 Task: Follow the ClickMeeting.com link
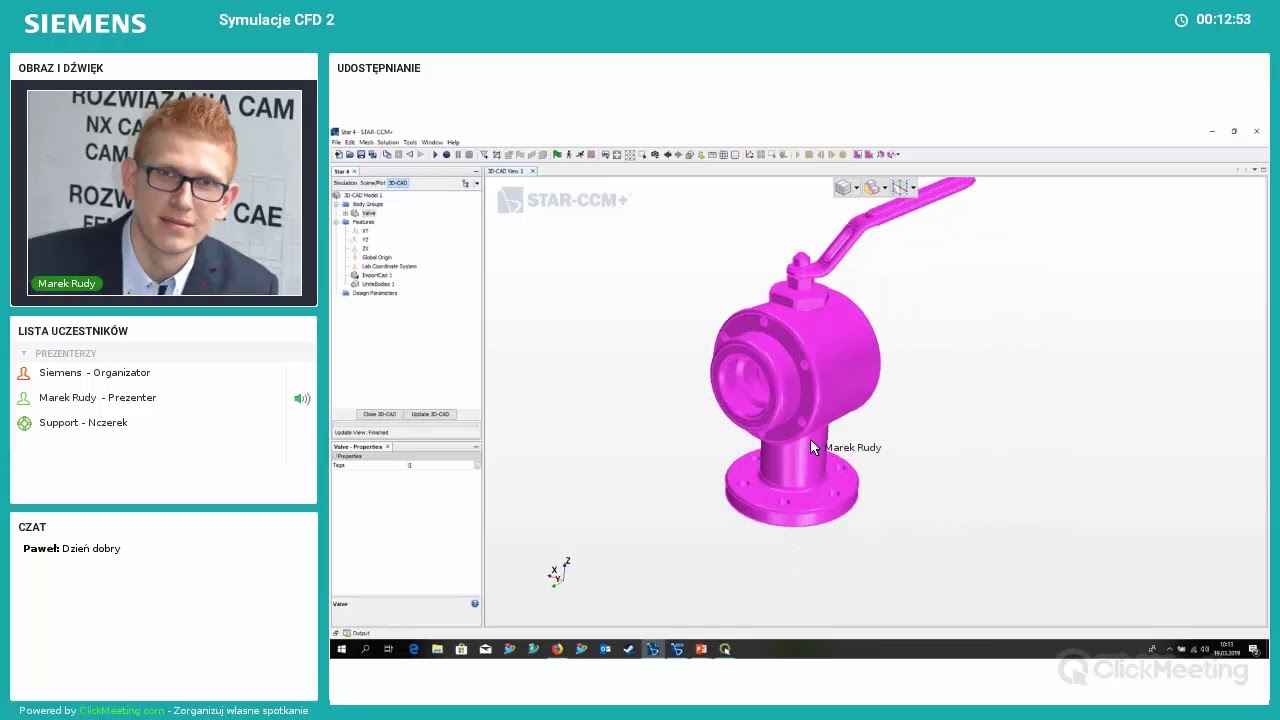coord(122,711)
